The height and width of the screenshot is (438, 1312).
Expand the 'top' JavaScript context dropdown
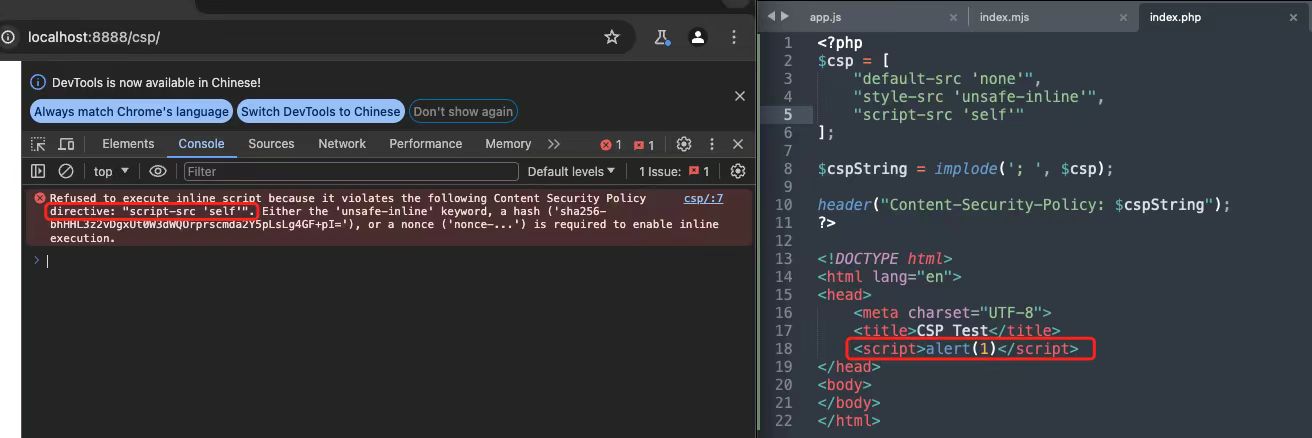pyautogui.click(x=111, y=172)
